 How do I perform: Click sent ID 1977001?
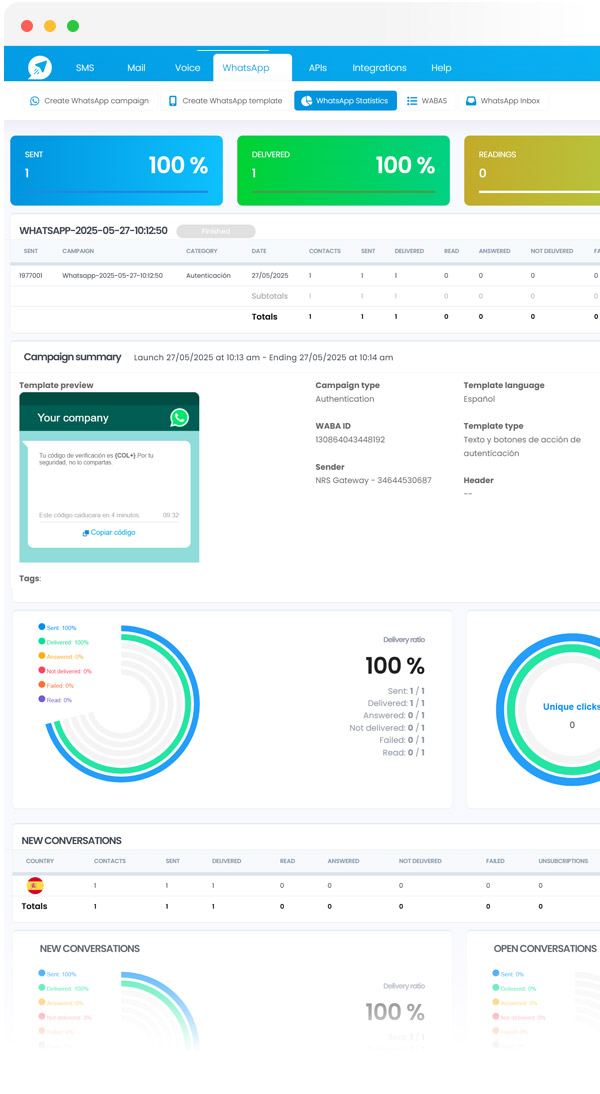[x=31, y=276]
